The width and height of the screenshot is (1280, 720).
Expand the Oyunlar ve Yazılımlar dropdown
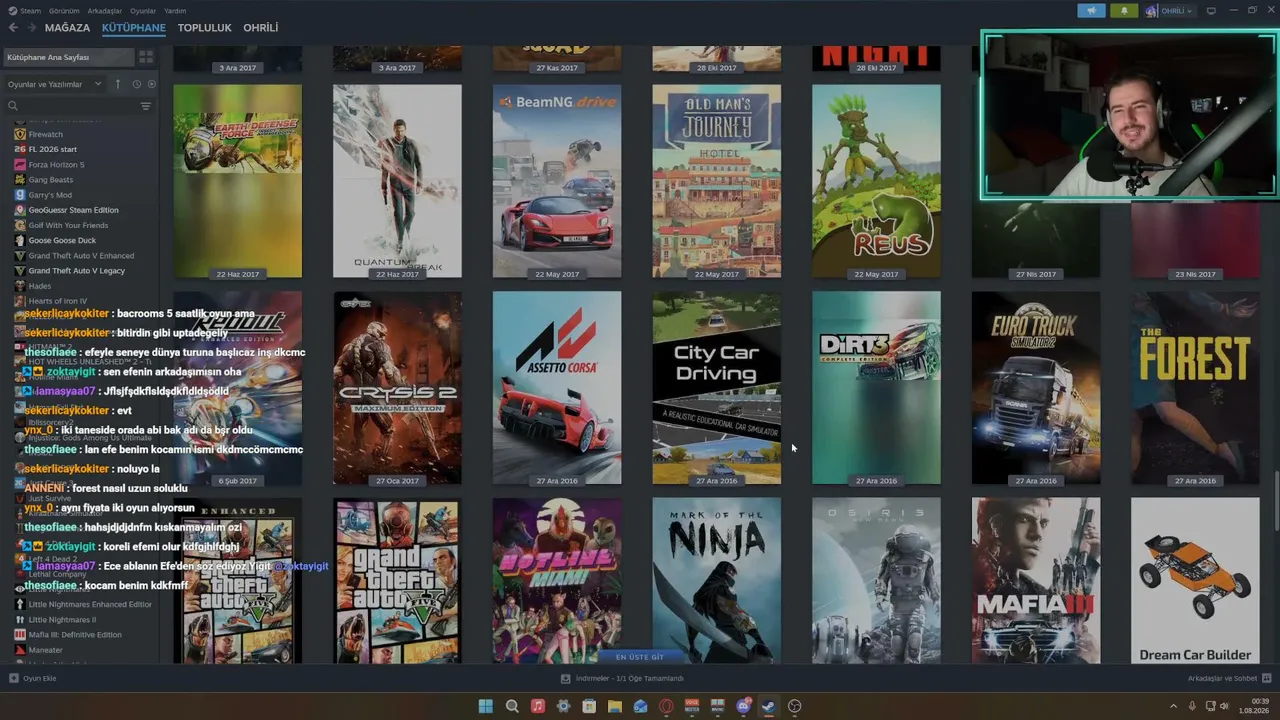(55, 84)
